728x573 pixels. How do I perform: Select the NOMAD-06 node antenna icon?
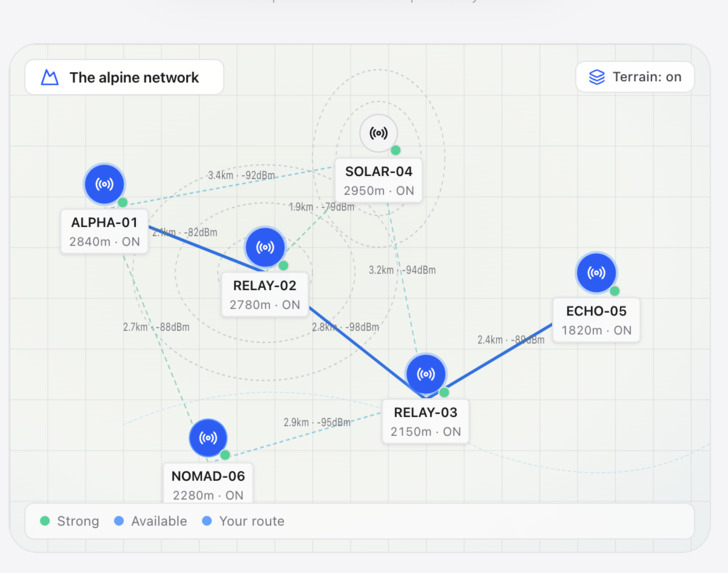coord(208,437)
